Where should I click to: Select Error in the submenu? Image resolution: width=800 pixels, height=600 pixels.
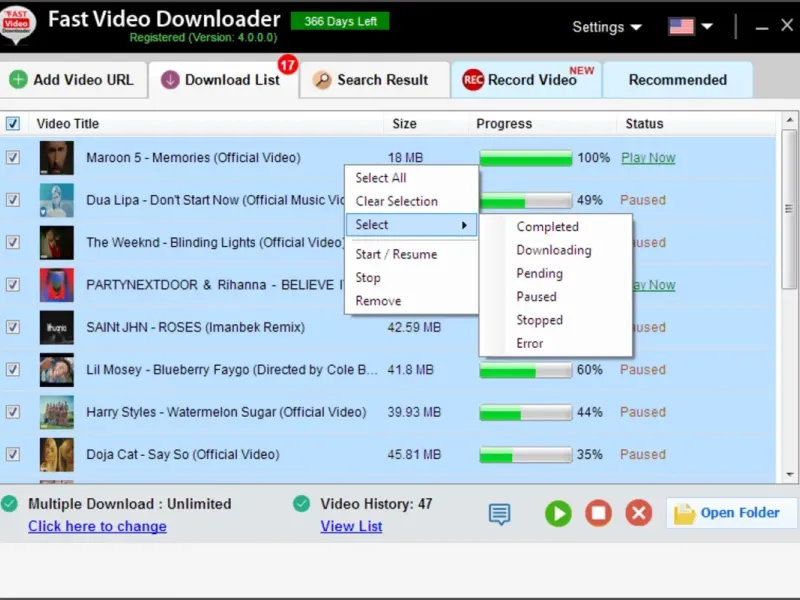coord(556,343)
